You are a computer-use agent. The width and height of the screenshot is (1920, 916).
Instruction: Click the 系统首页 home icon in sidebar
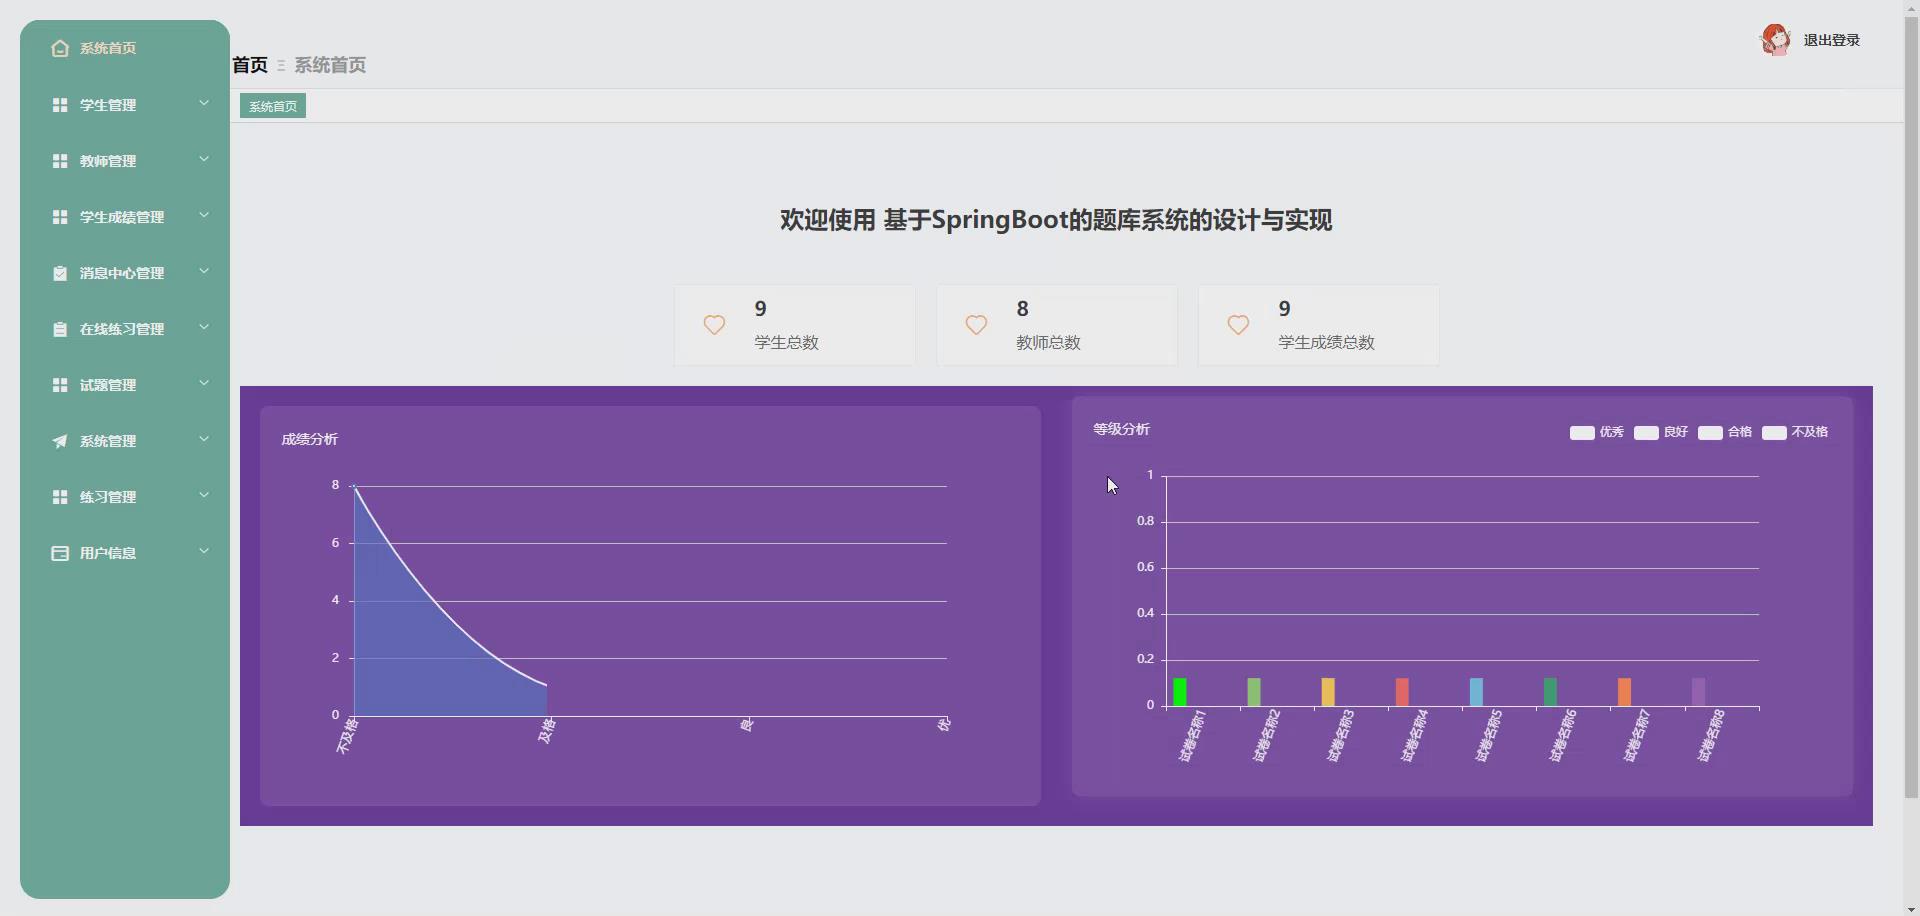click(x=59, y=48)
